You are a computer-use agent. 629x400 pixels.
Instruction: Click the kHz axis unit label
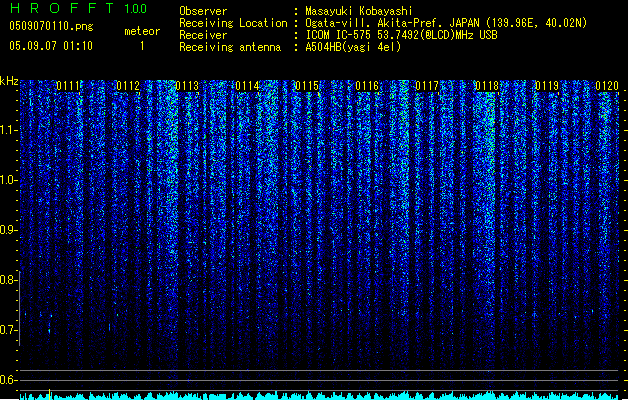(x=9, y=81)
